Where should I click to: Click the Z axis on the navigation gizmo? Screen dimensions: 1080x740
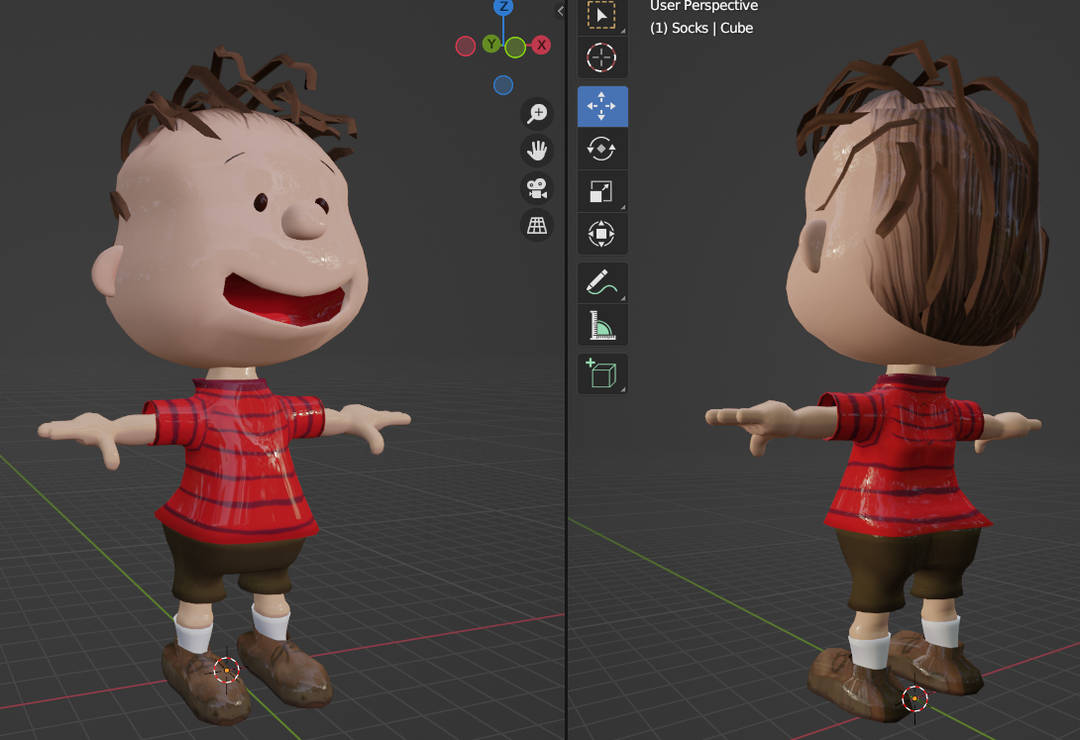[x=503, y=8]
